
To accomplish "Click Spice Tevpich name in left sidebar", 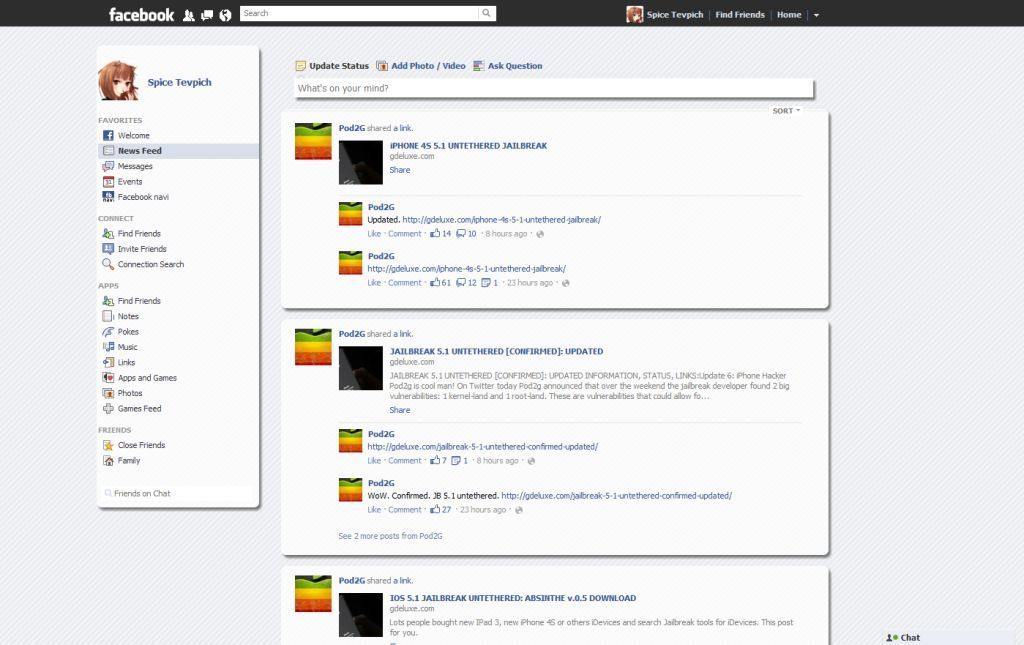I will [180, 82].
